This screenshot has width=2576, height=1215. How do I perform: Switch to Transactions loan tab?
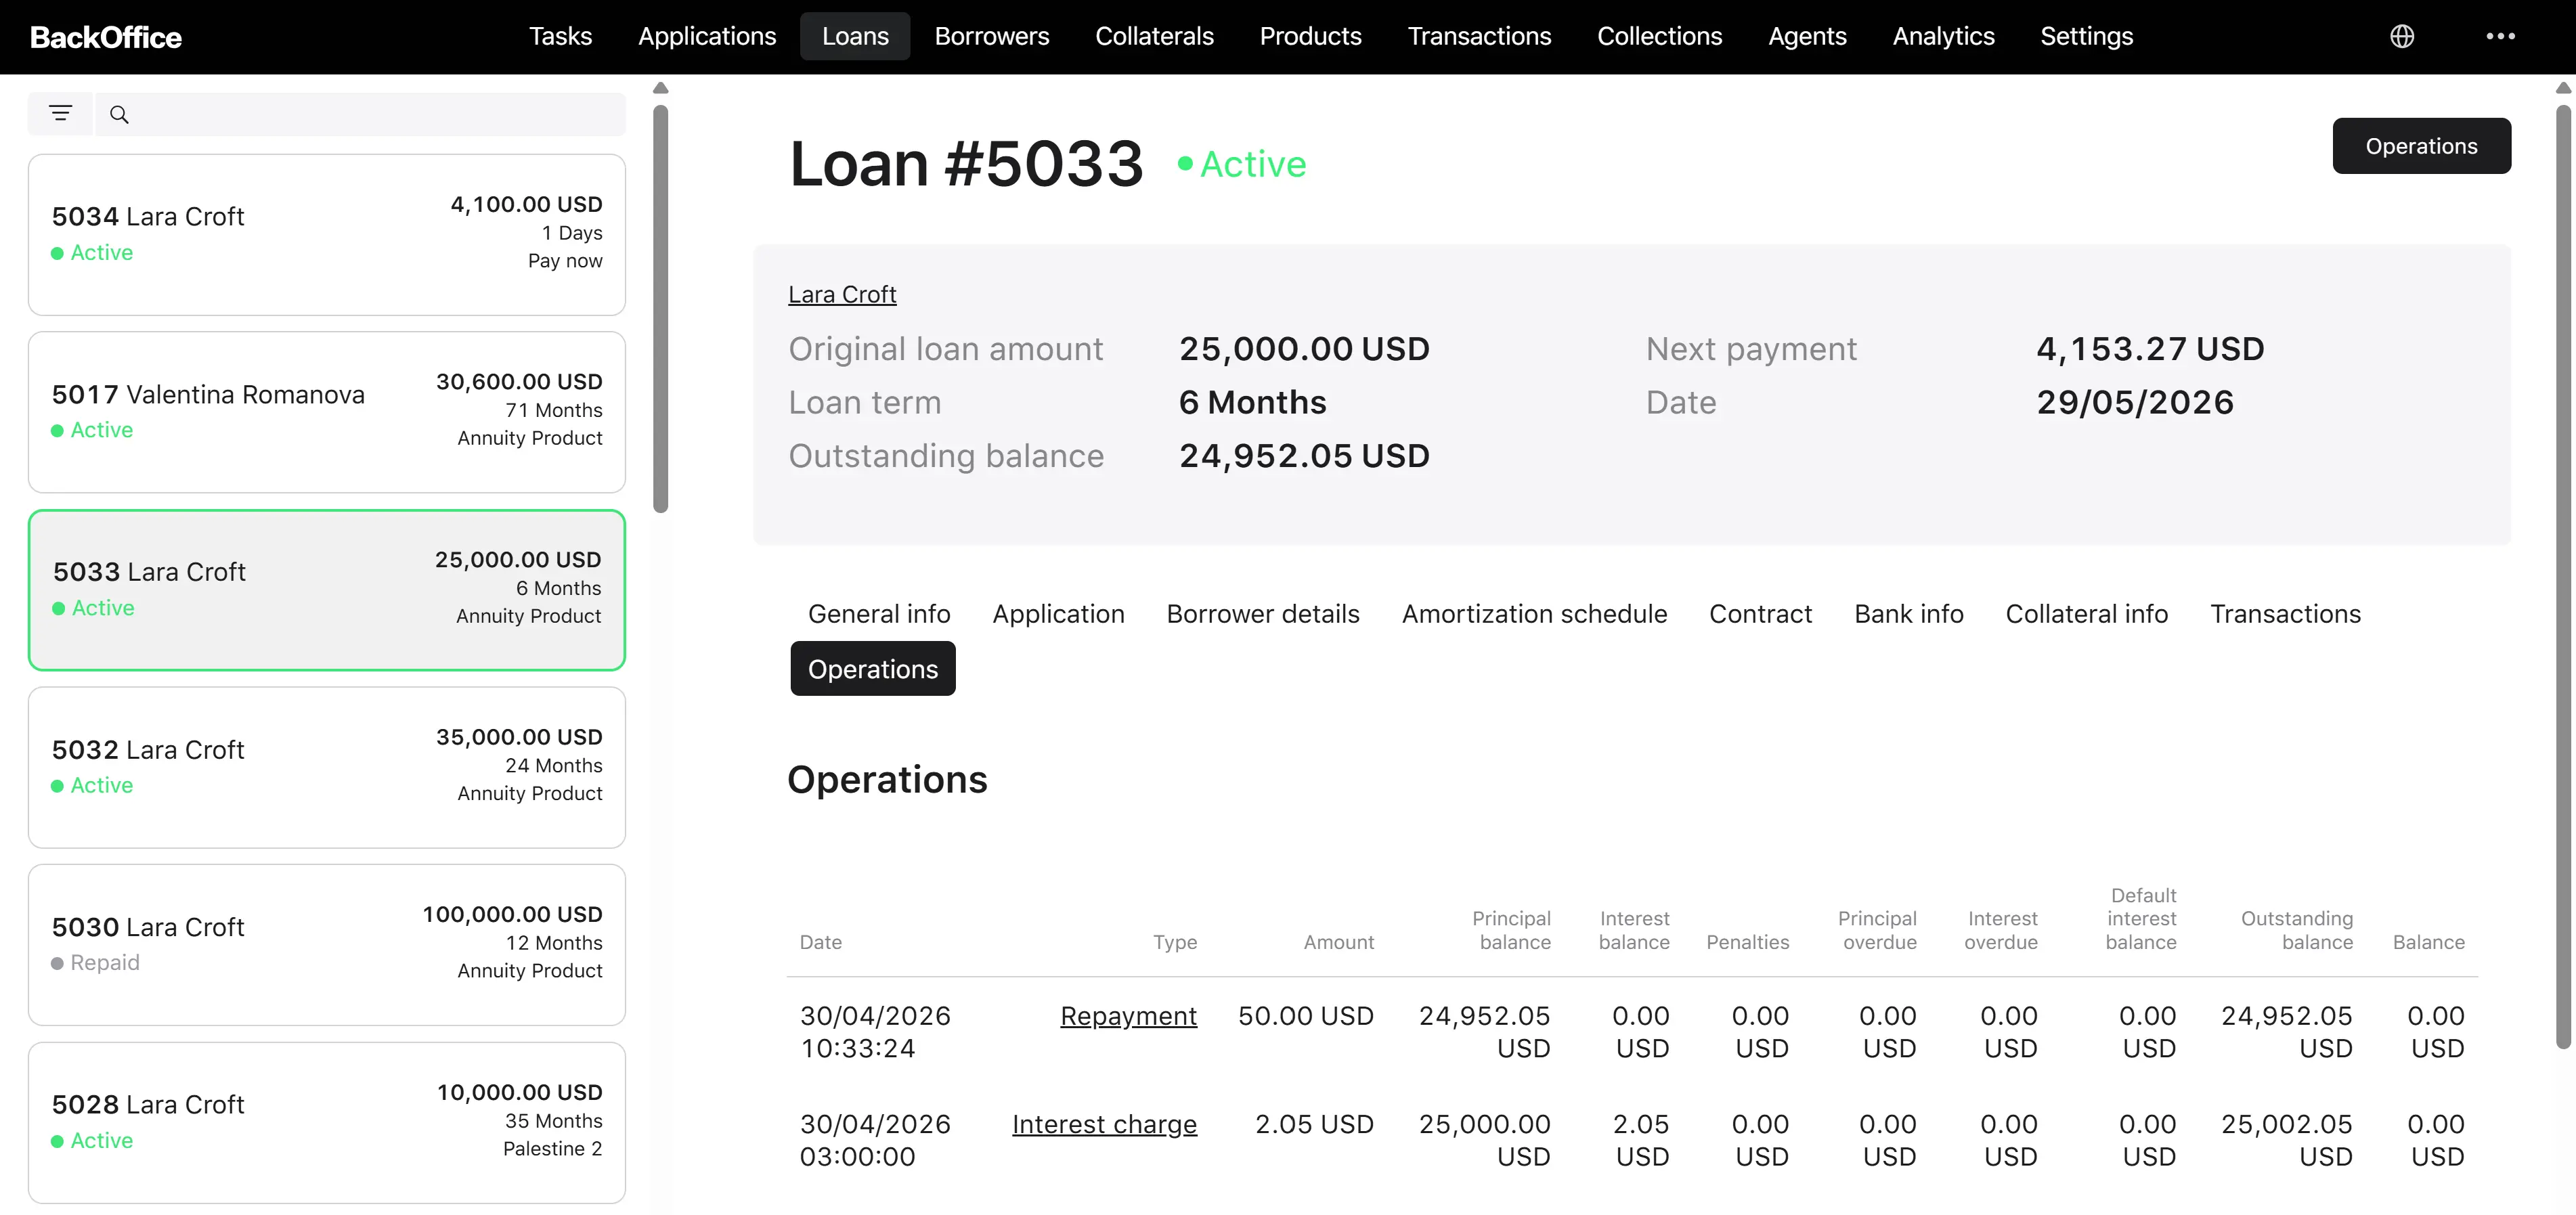(x=2285, y=614)
